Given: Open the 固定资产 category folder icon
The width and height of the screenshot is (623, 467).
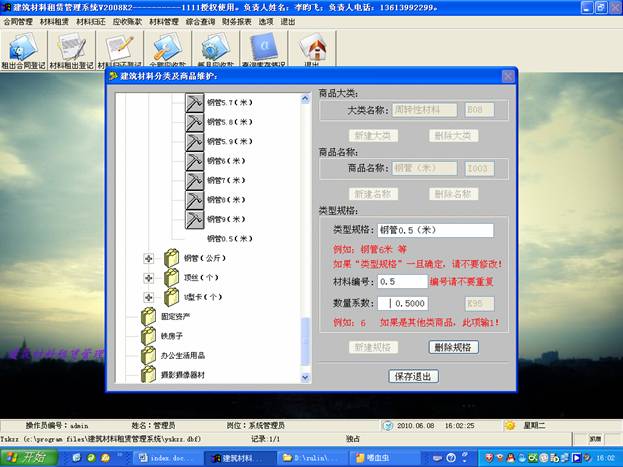Looking at the screenshot, I should coord(146,317).
